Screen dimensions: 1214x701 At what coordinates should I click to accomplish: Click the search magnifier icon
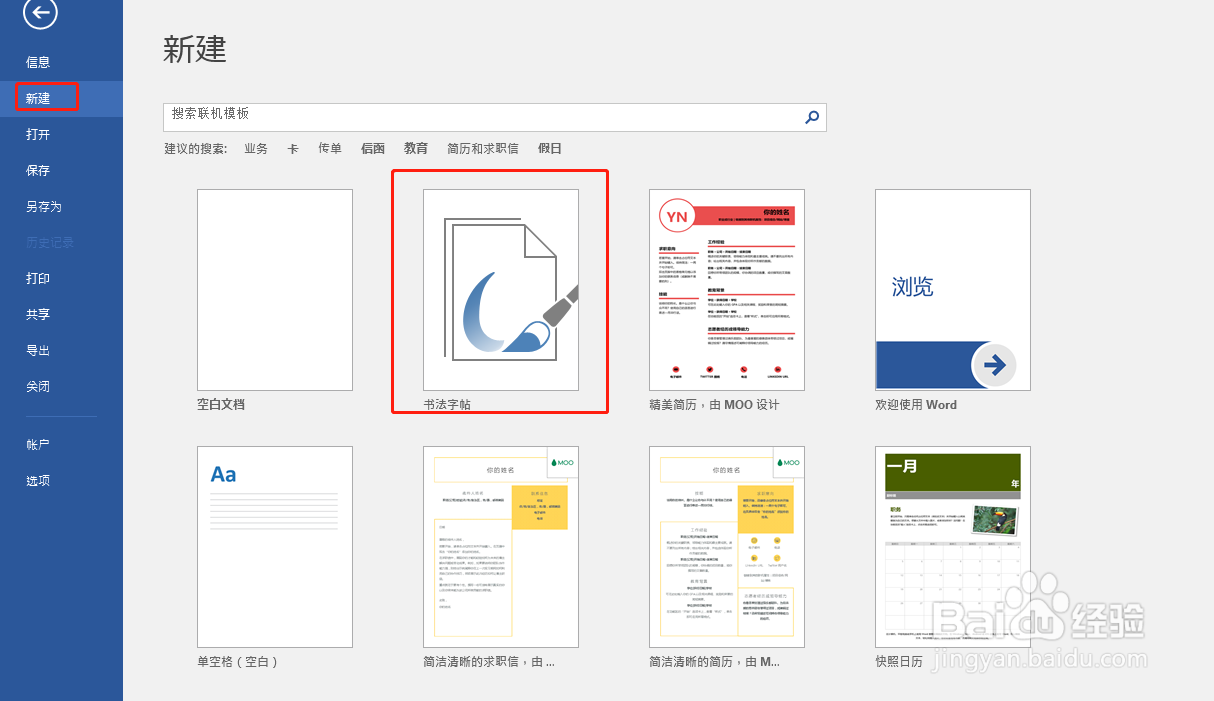click(812, 117)
